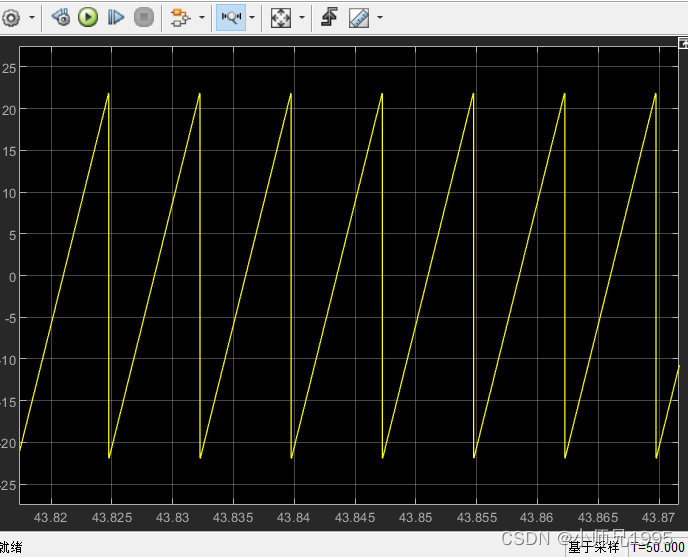Click Scale Axes Limits icon
The width and height of the screenshot is (688, 557).
pyautogui.click(x=281, y=18)
